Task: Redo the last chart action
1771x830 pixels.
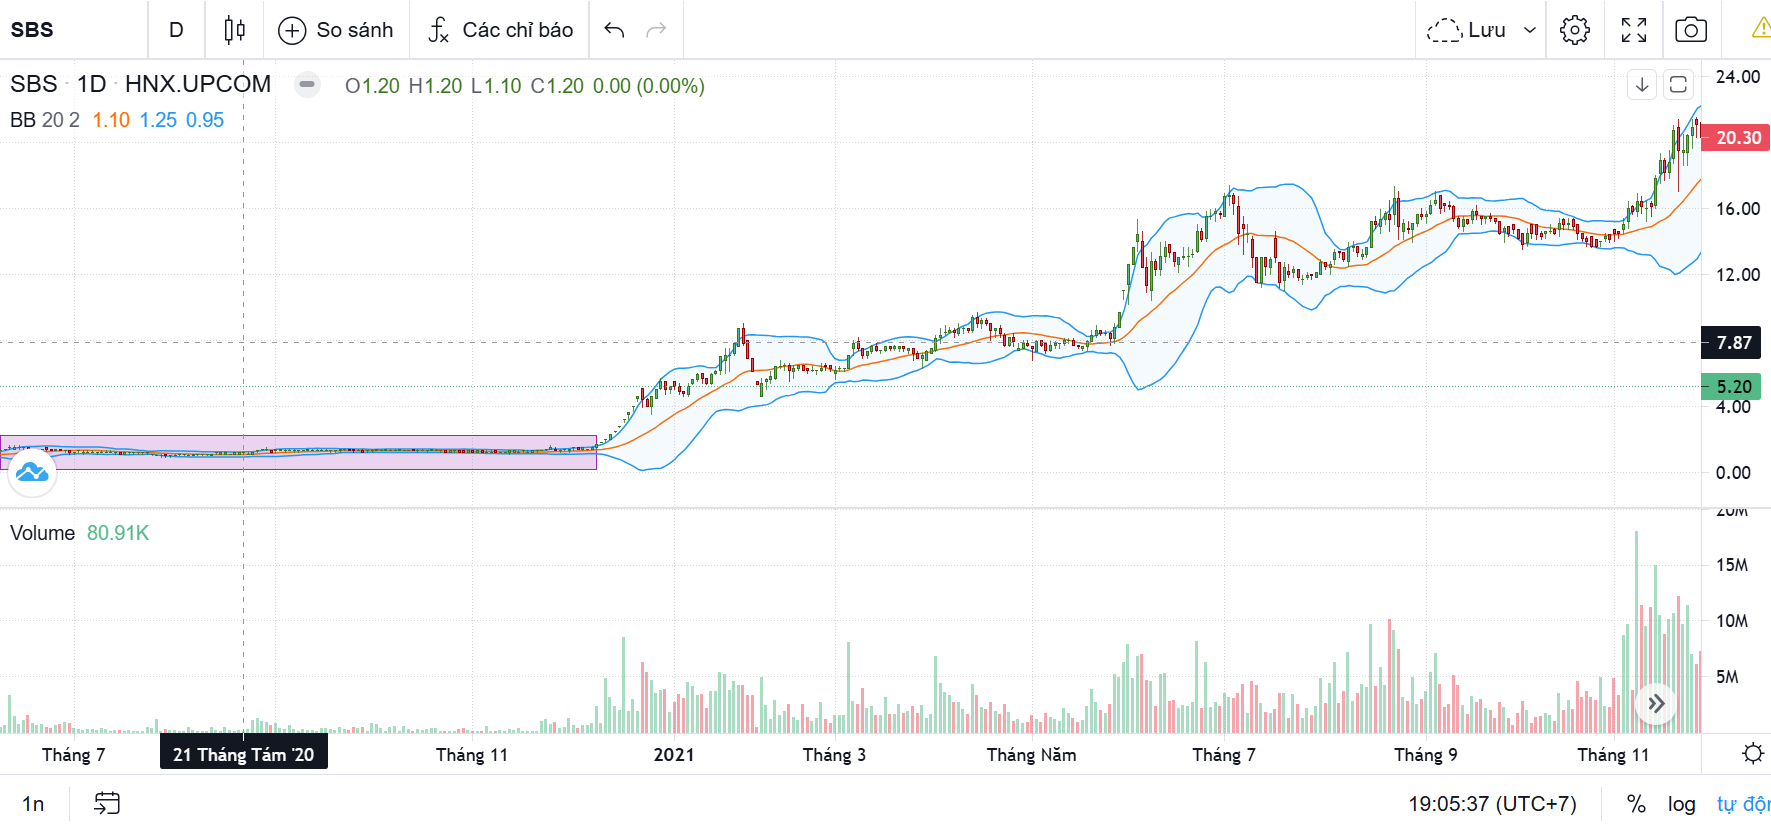Action: [x=656, y=30]
